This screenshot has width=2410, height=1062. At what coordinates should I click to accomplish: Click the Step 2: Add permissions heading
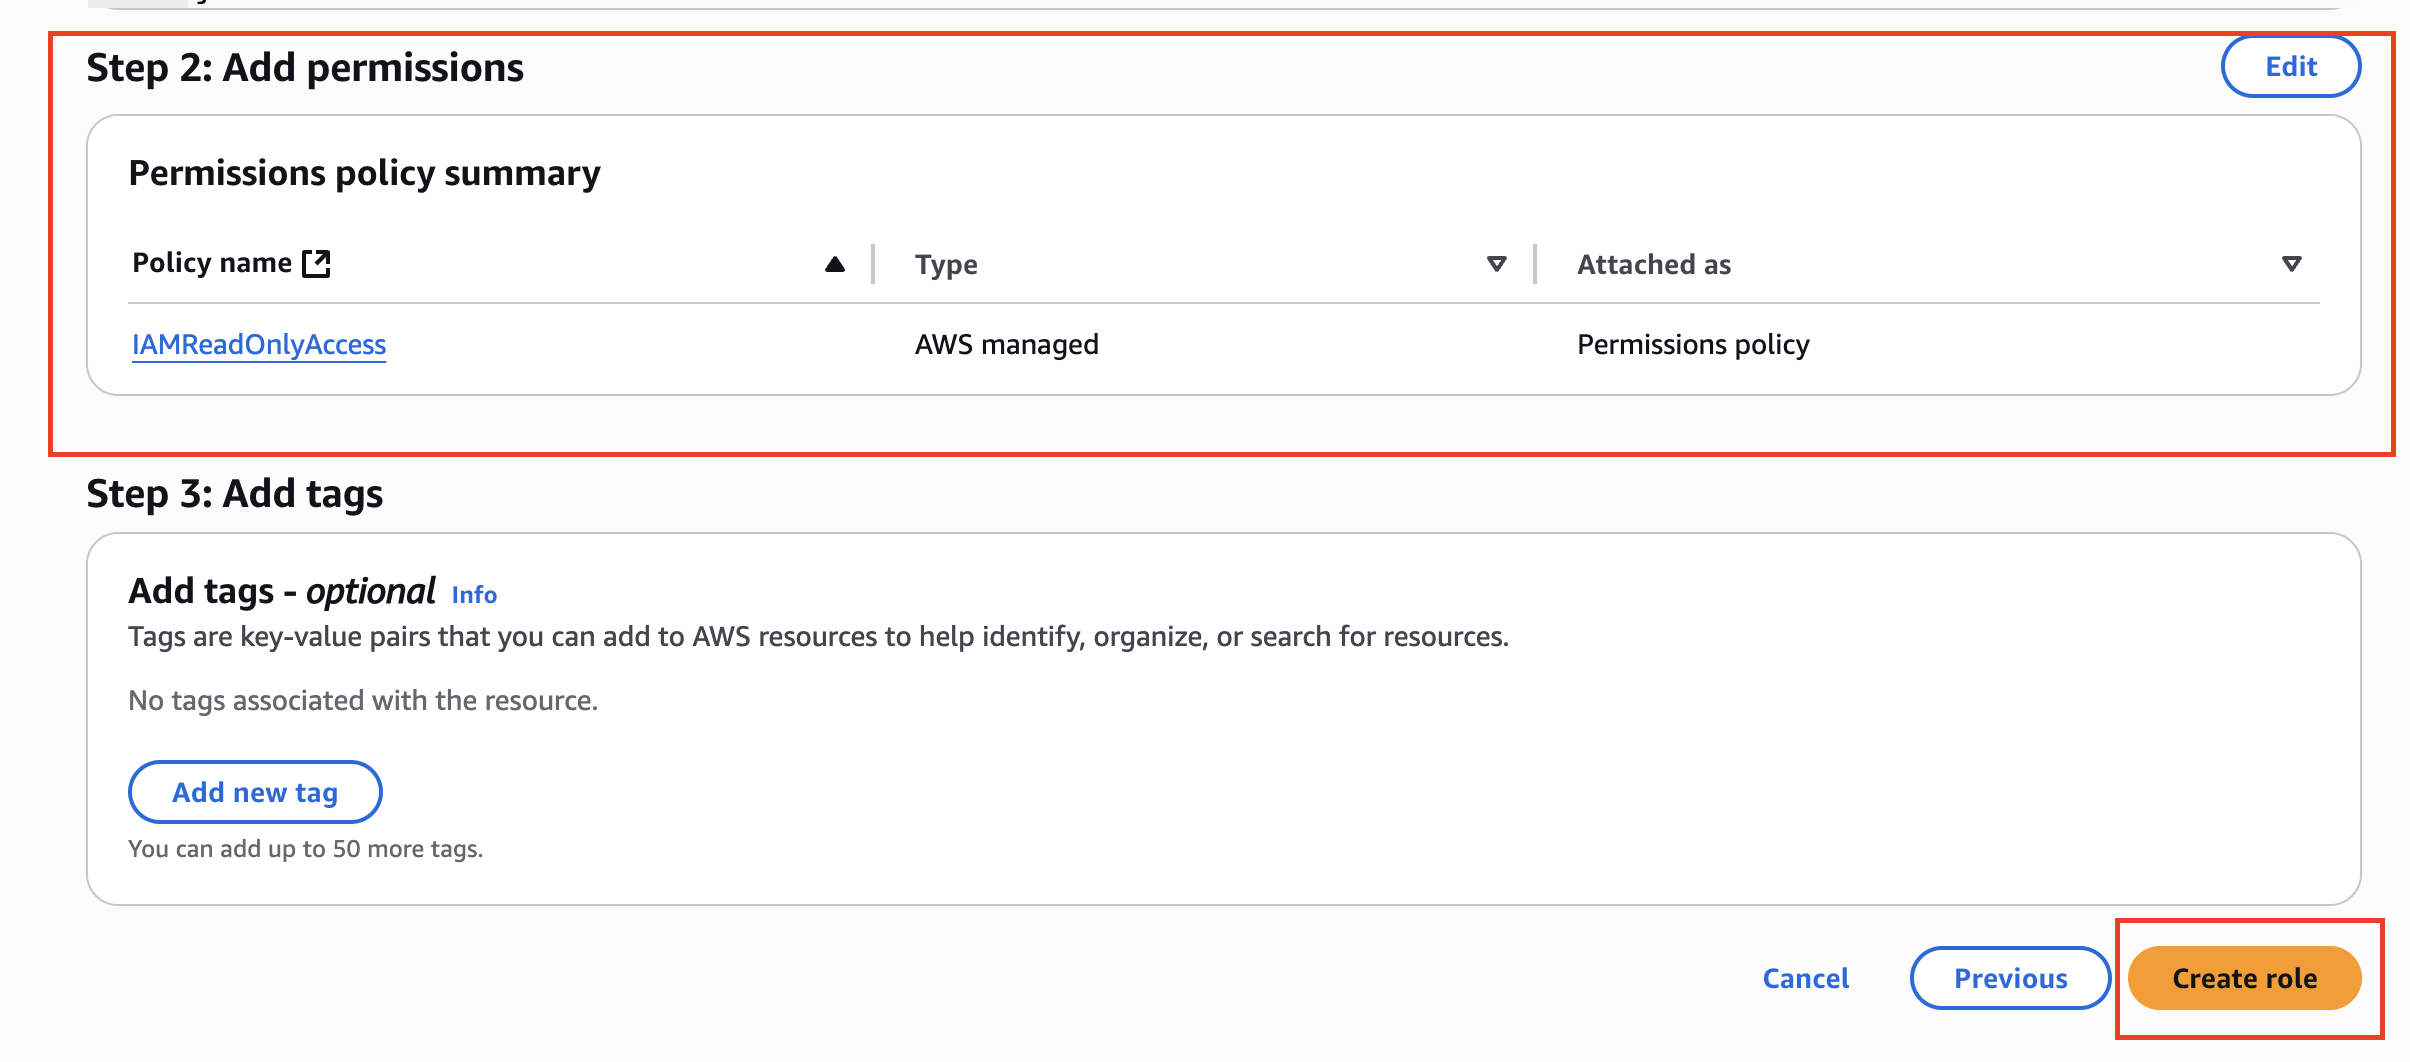coord(305,68)
